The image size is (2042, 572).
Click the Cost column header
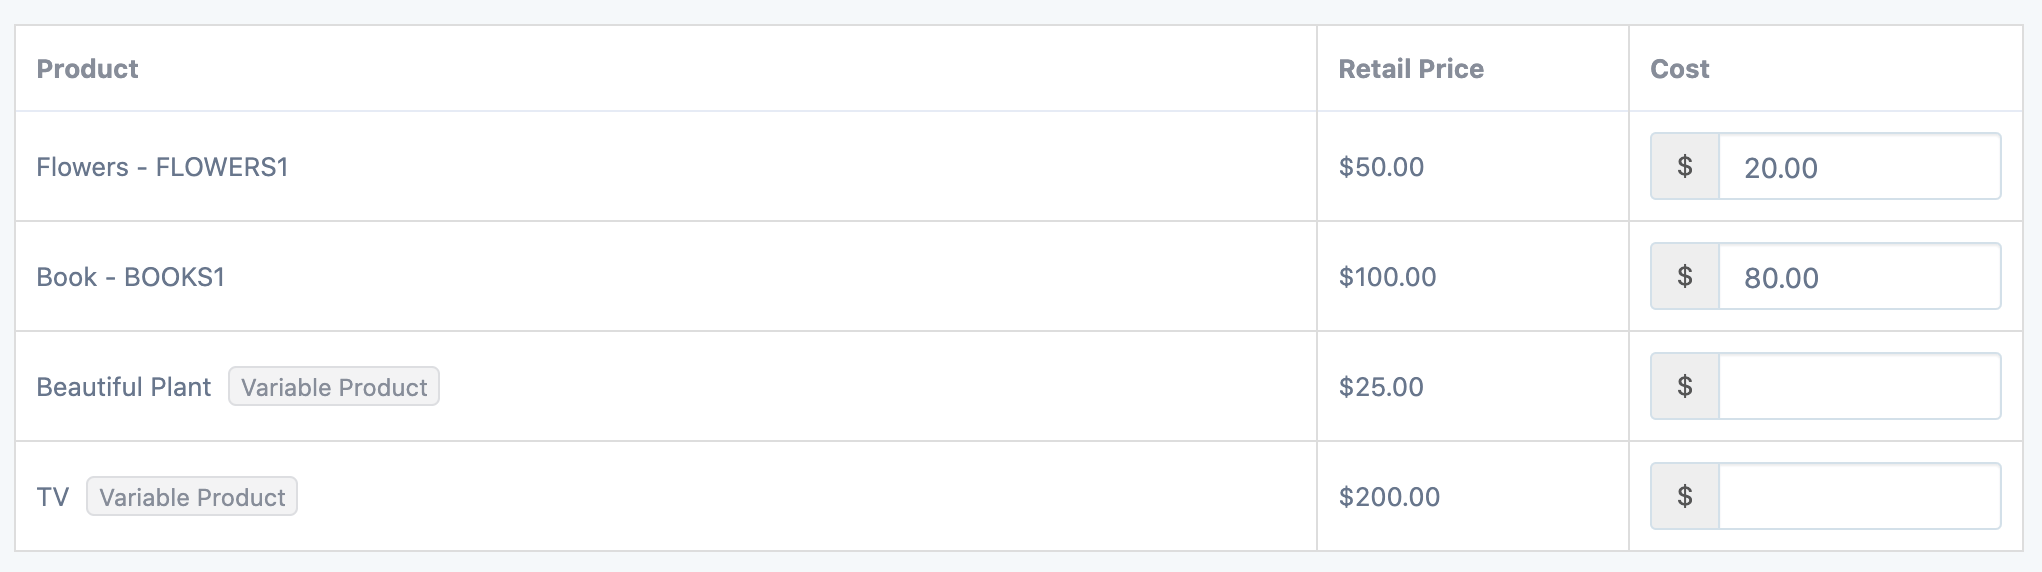tap(1679, 69)
